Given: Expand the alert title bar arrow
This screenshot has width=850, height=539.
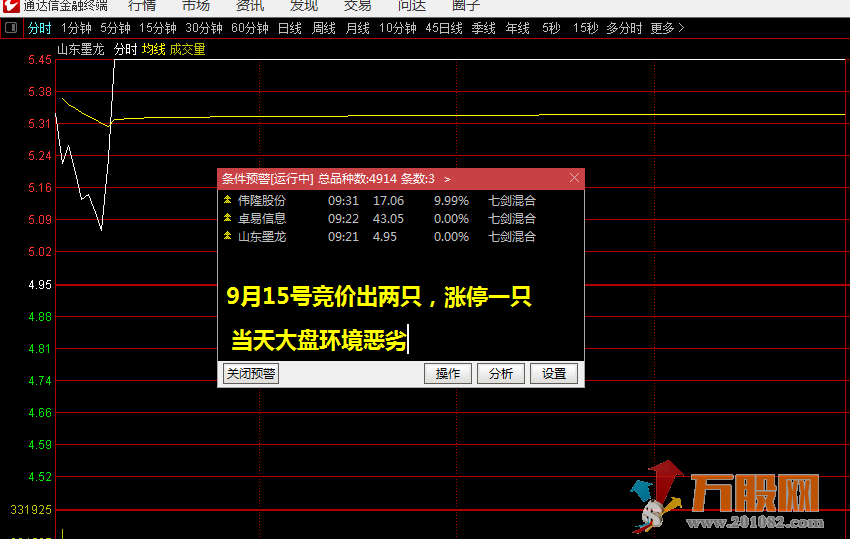Looking at the screenshot, I should [447, 179].
